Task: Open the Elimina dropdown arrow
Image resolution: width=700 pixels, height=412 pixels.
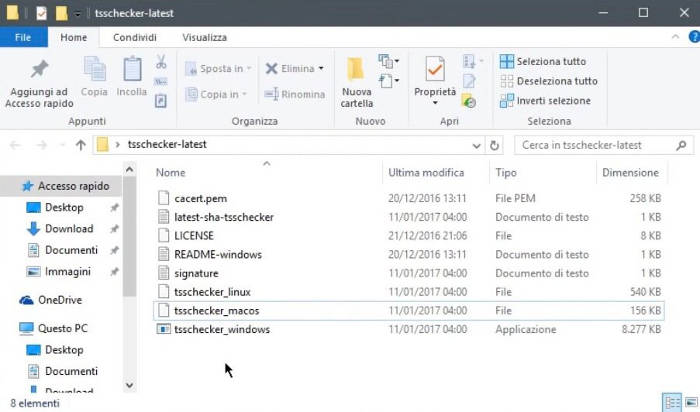Action: tap(321, 68)
